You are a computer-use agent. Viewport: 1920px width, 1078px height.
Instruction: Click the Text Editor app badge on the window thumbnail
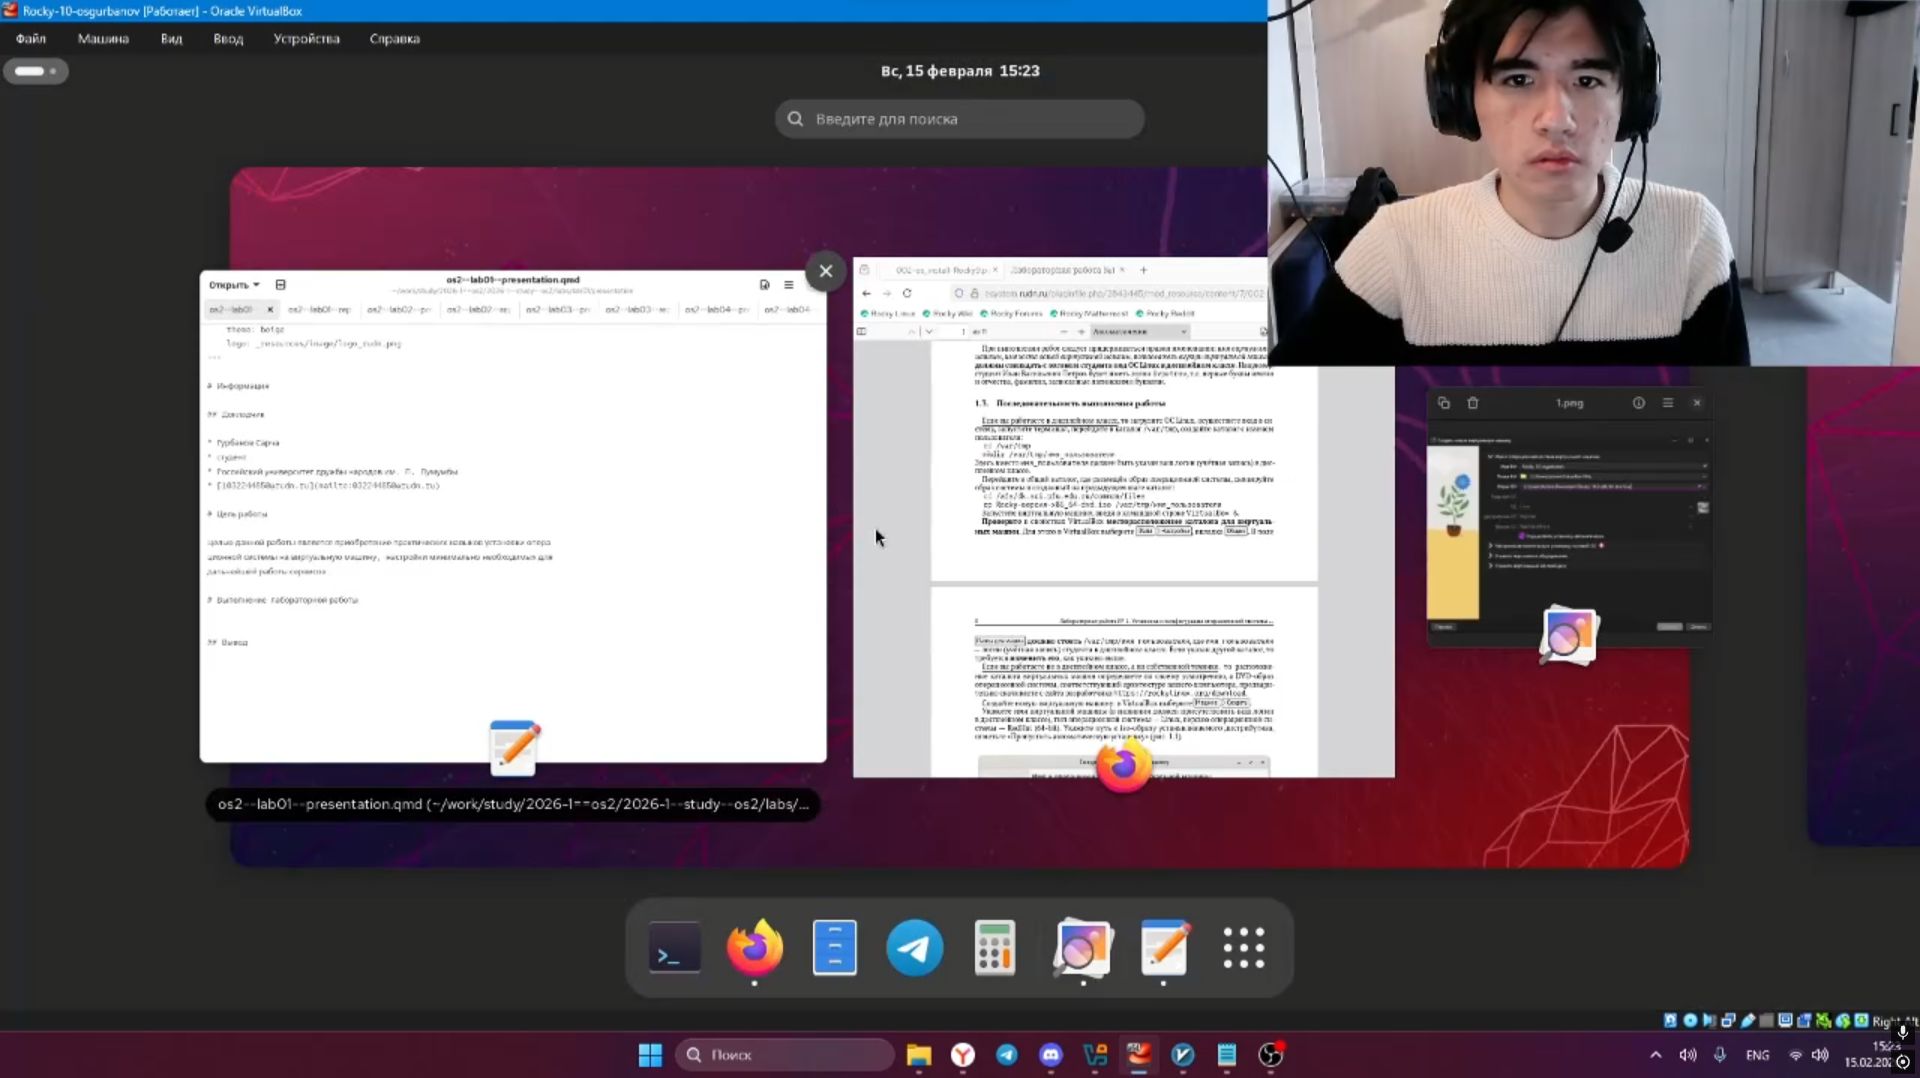515,747
